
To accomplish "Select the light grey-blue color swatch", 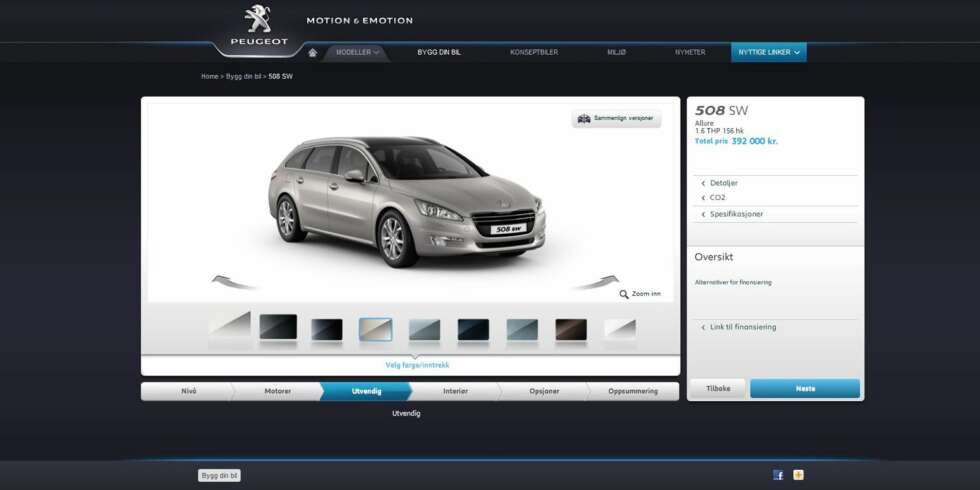I will click(x=424, y=329).
